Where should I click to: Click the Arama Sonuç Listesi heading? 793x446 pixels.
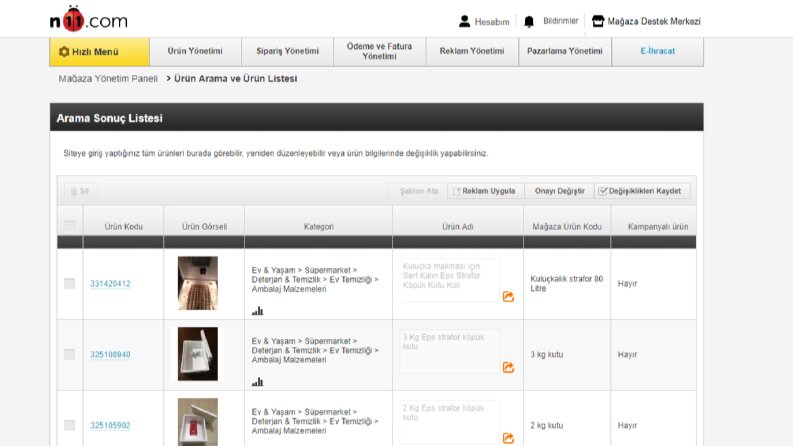click(109, 118)
